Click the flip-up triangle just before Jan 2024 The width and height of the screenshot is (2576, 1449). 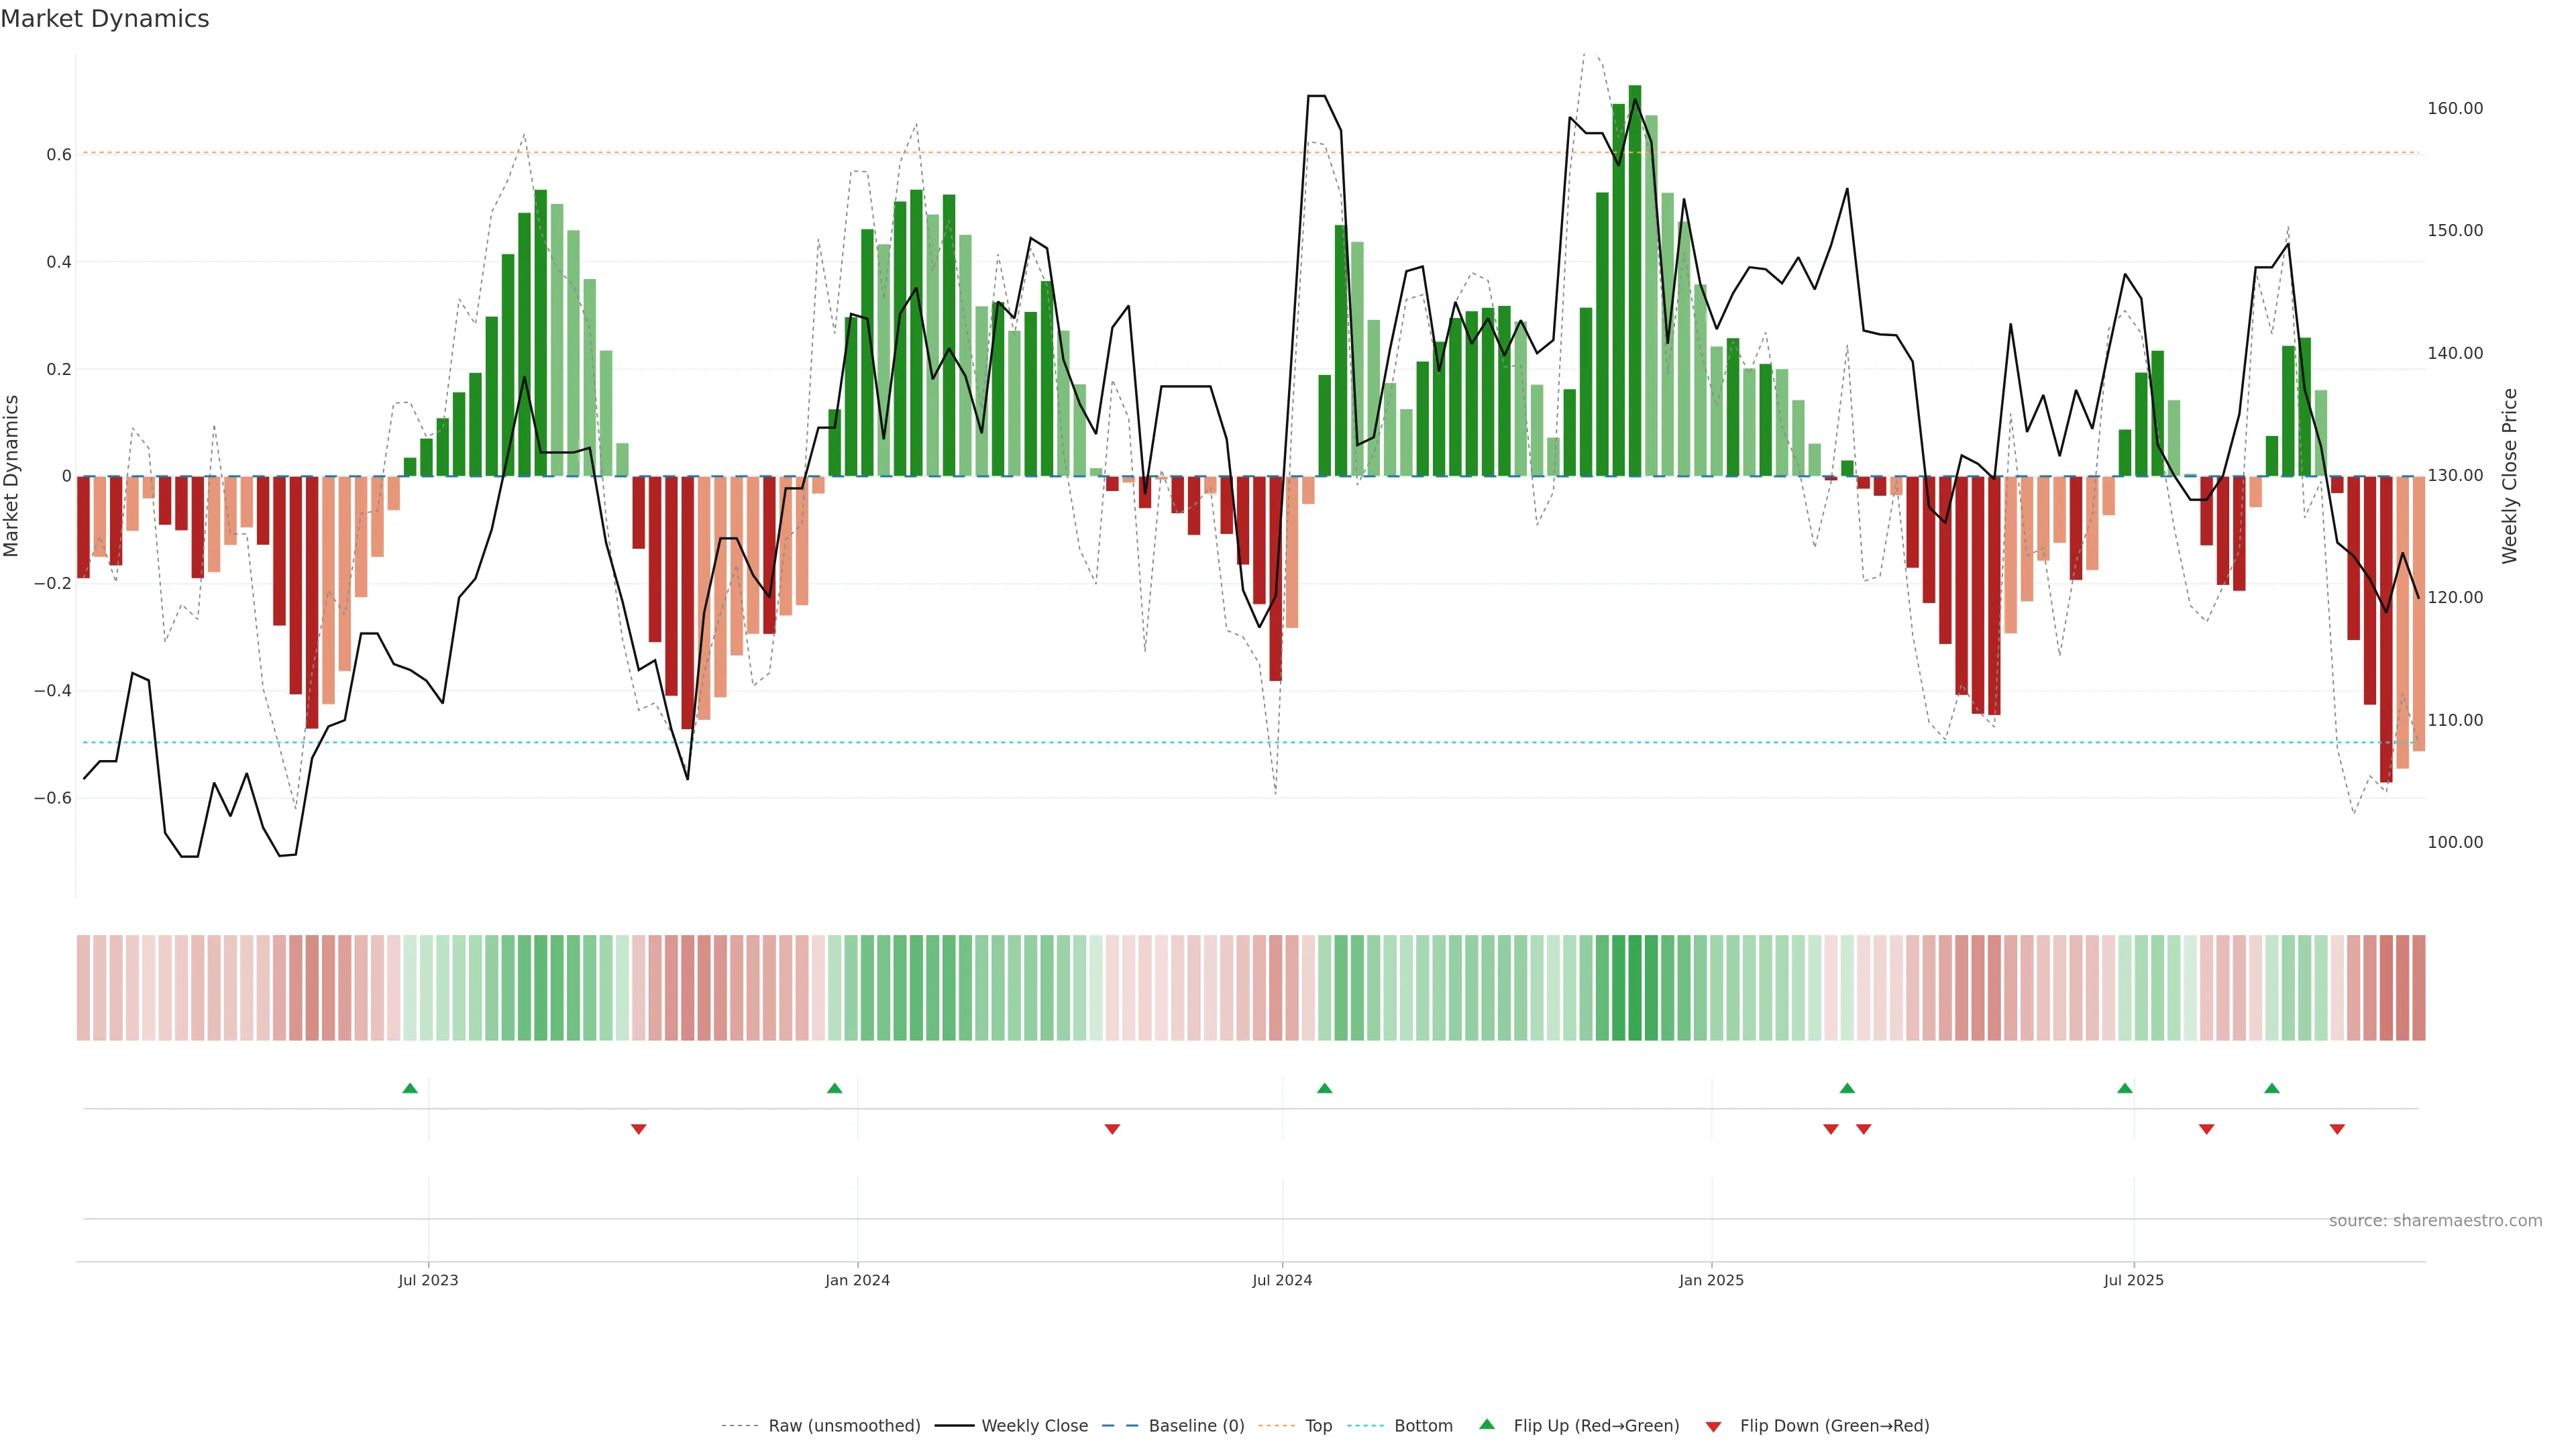835,1088
